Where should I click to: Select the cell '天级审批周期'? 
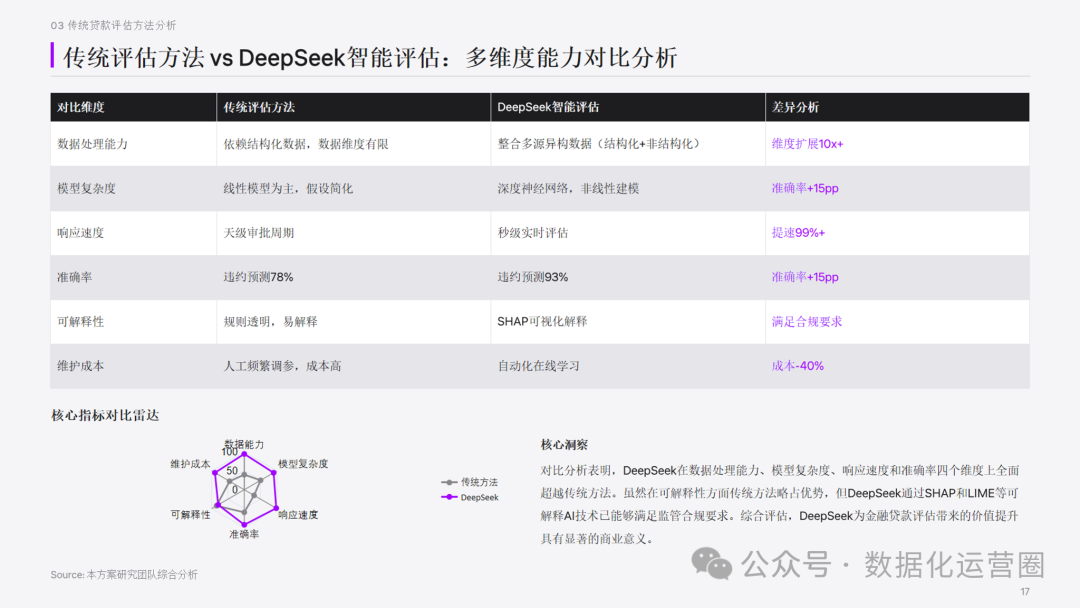tap(258, 233)
